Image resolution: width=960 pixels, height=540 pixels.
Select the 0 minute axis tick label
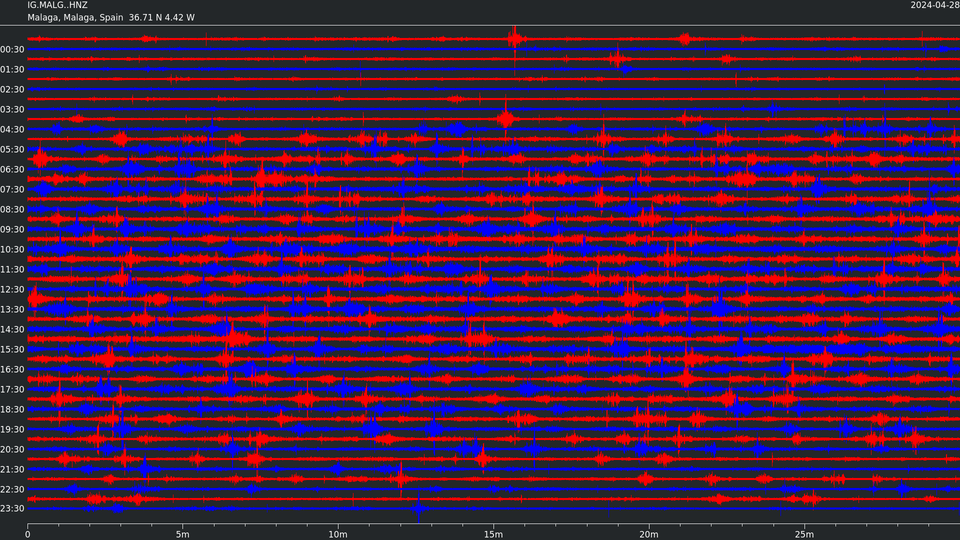click(x=28, y=534)
